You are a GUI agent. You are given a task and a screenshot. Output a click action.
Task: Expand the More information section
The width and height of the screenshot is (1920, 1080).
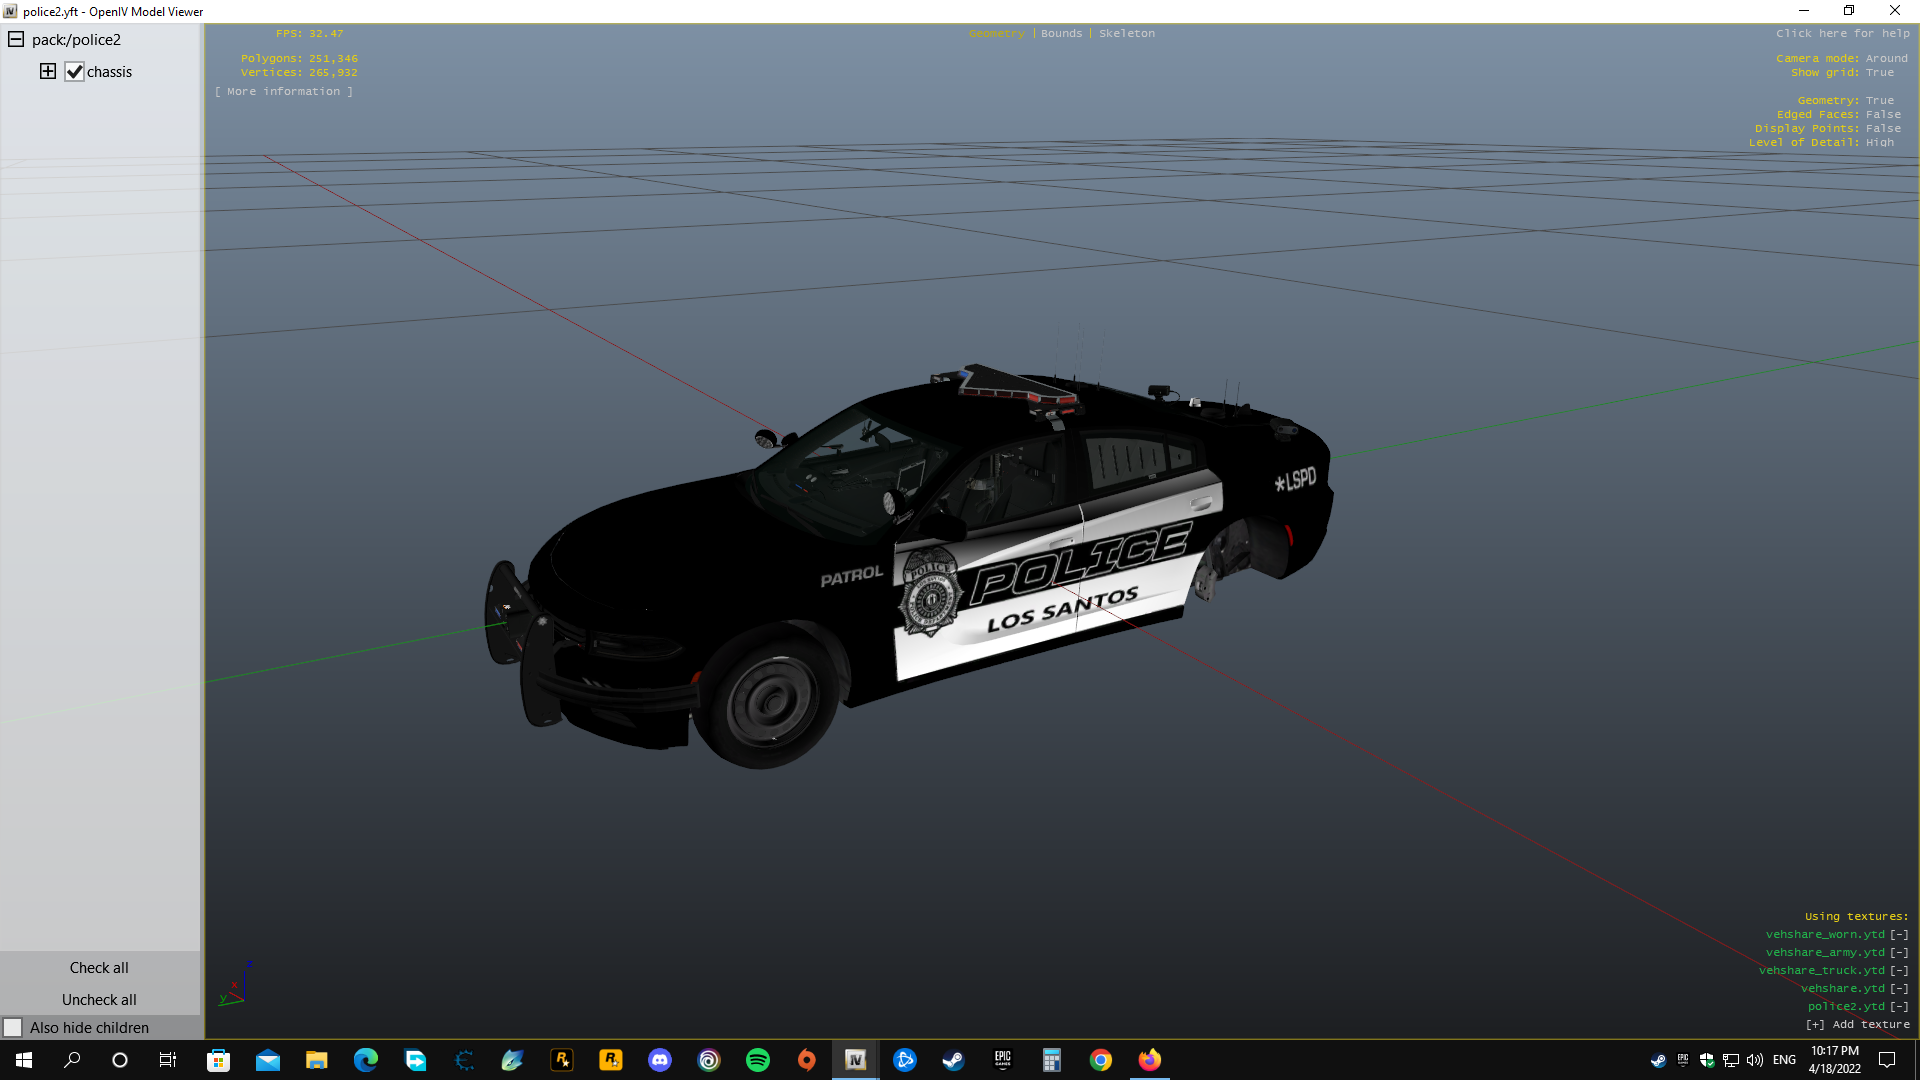pos(283,91)
